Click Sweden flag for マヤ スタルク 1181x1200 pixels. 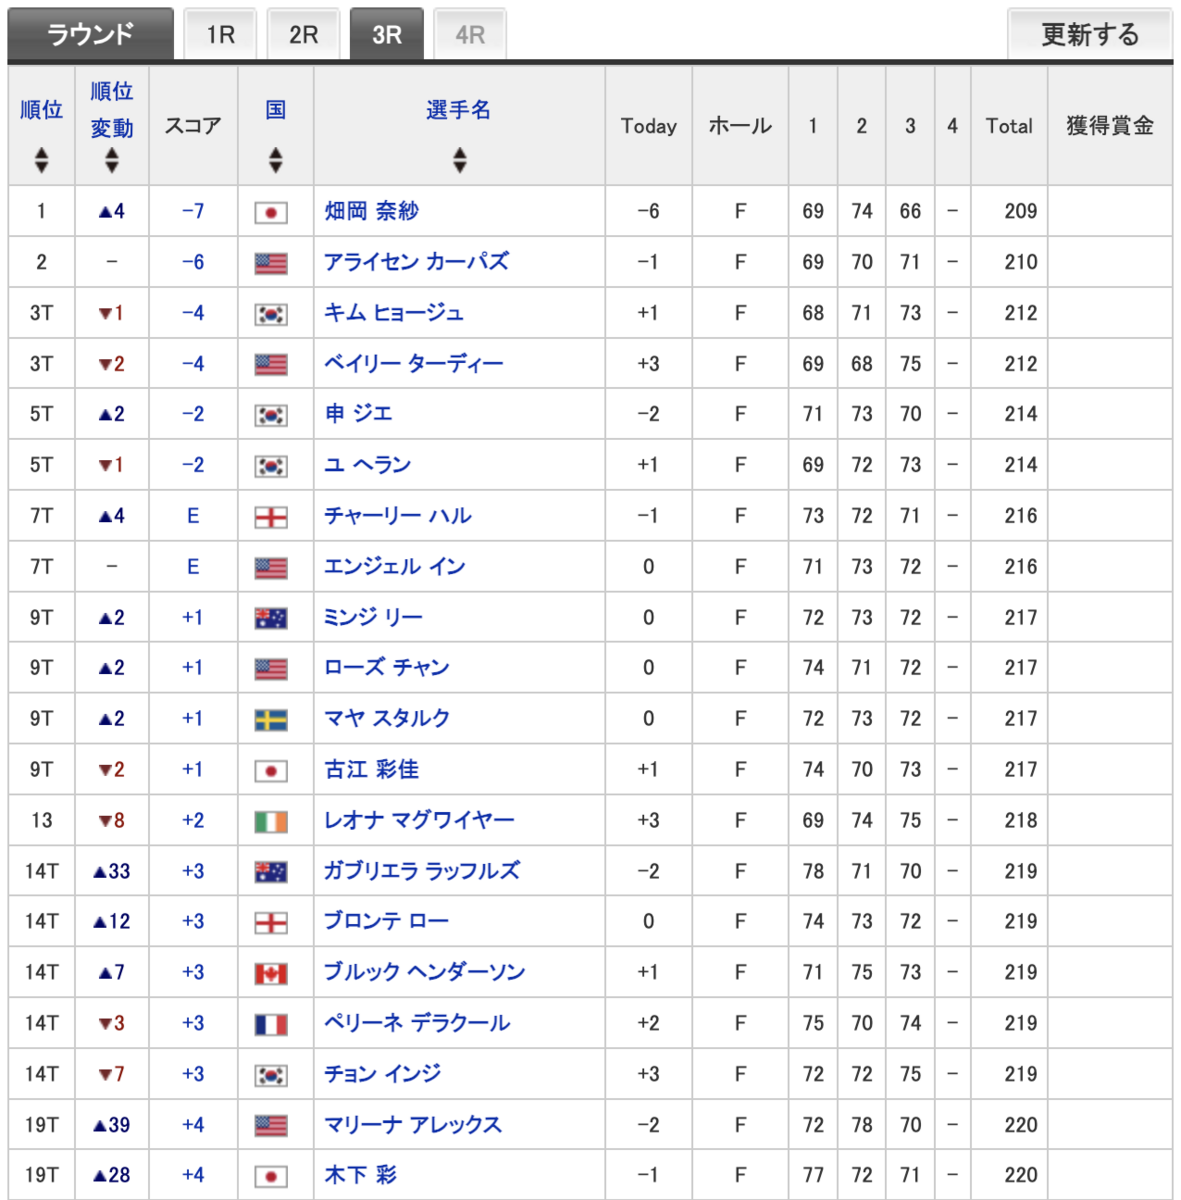point(271,721)
